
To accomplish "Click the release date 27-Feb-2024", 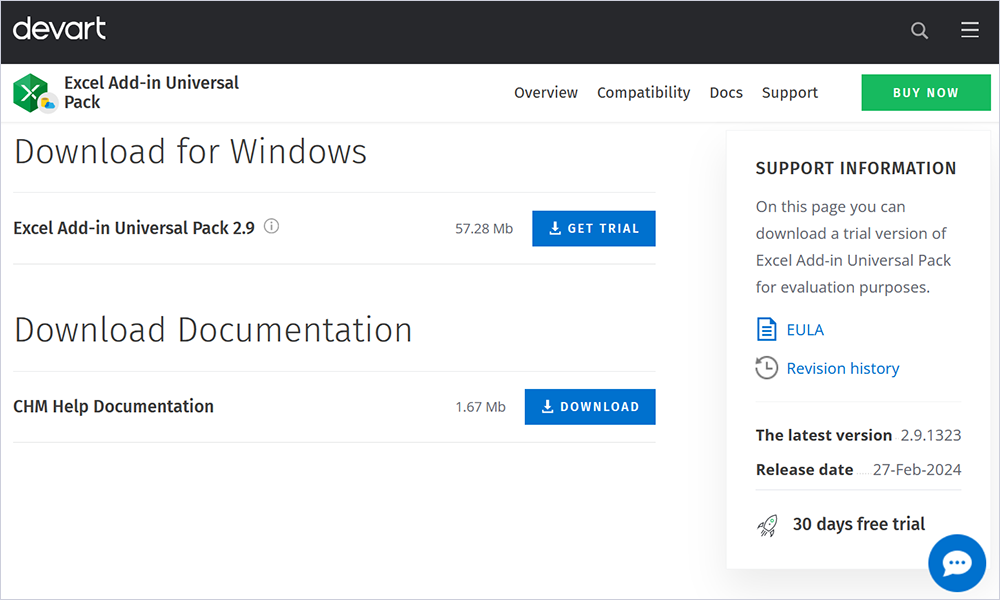I will [916, 470].
